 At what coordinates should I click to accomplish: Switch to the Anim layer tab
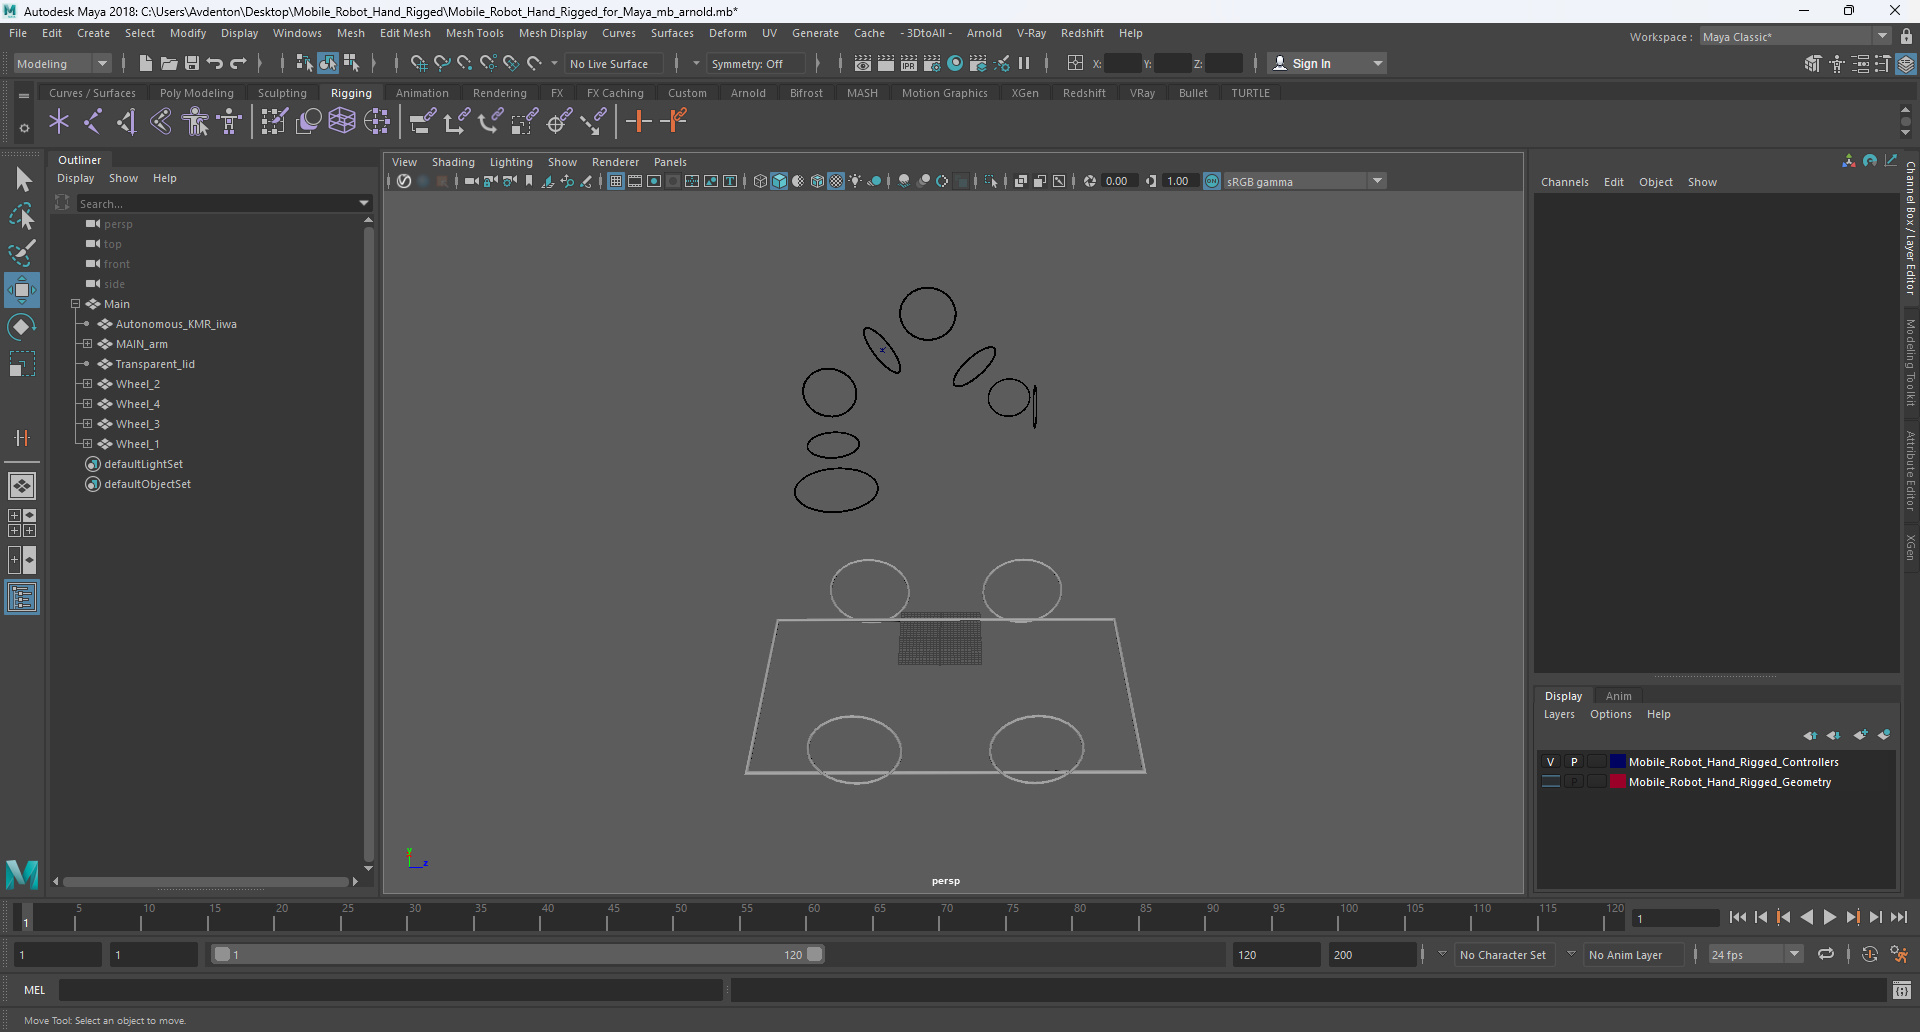1618,696
